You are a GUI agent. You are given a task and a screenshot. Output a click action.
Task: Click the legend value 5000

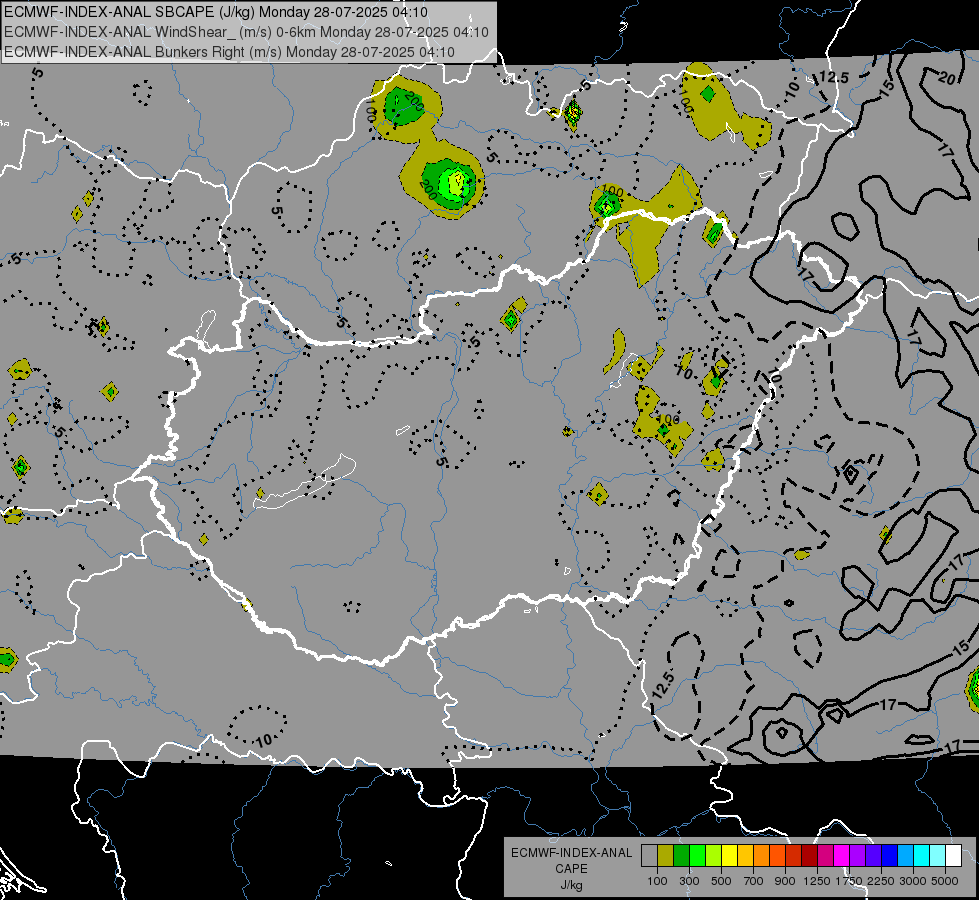[945, 881]
